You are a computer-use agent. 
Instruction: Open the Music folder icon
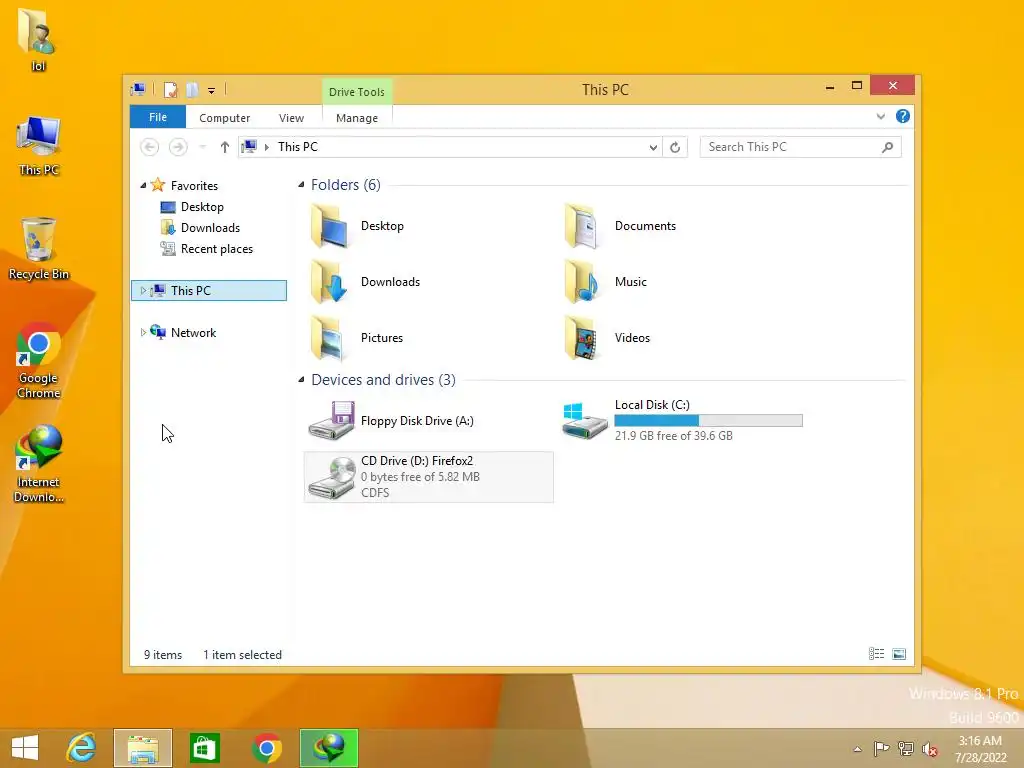coord(581,282)
